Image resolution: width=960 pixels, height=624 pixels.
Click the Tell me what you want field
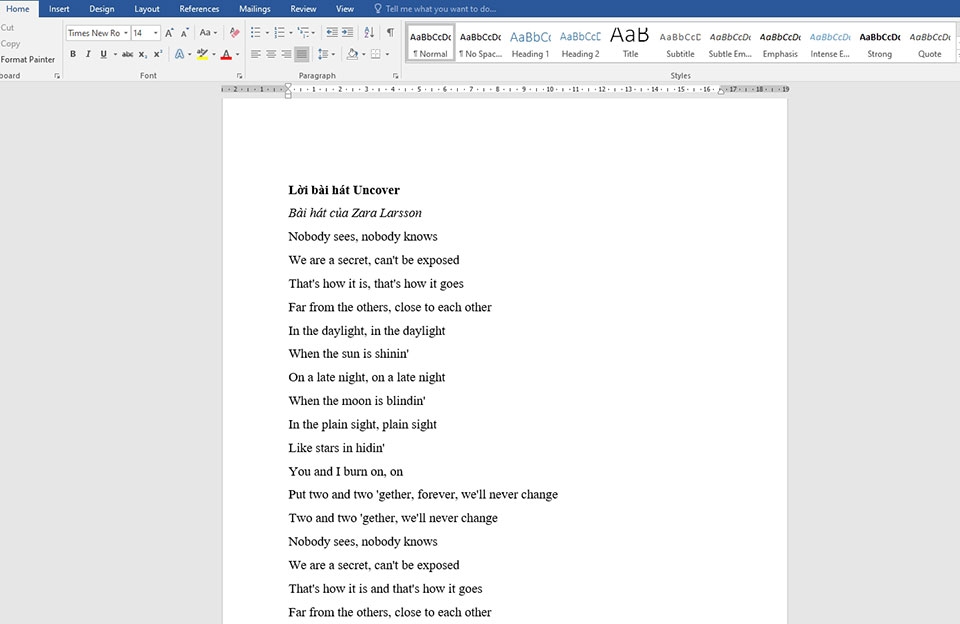pyautogui.click(x=441, y=9)
